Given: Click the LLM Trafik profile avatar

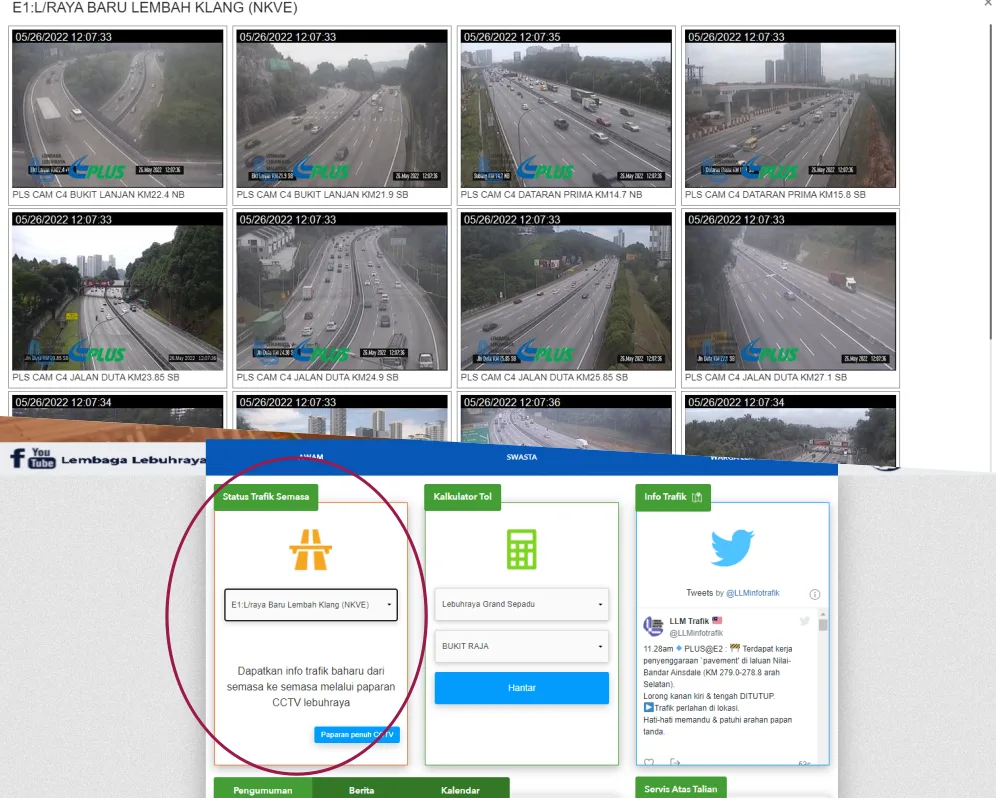Looking at the screenshot, I should [x=653, y=627].
